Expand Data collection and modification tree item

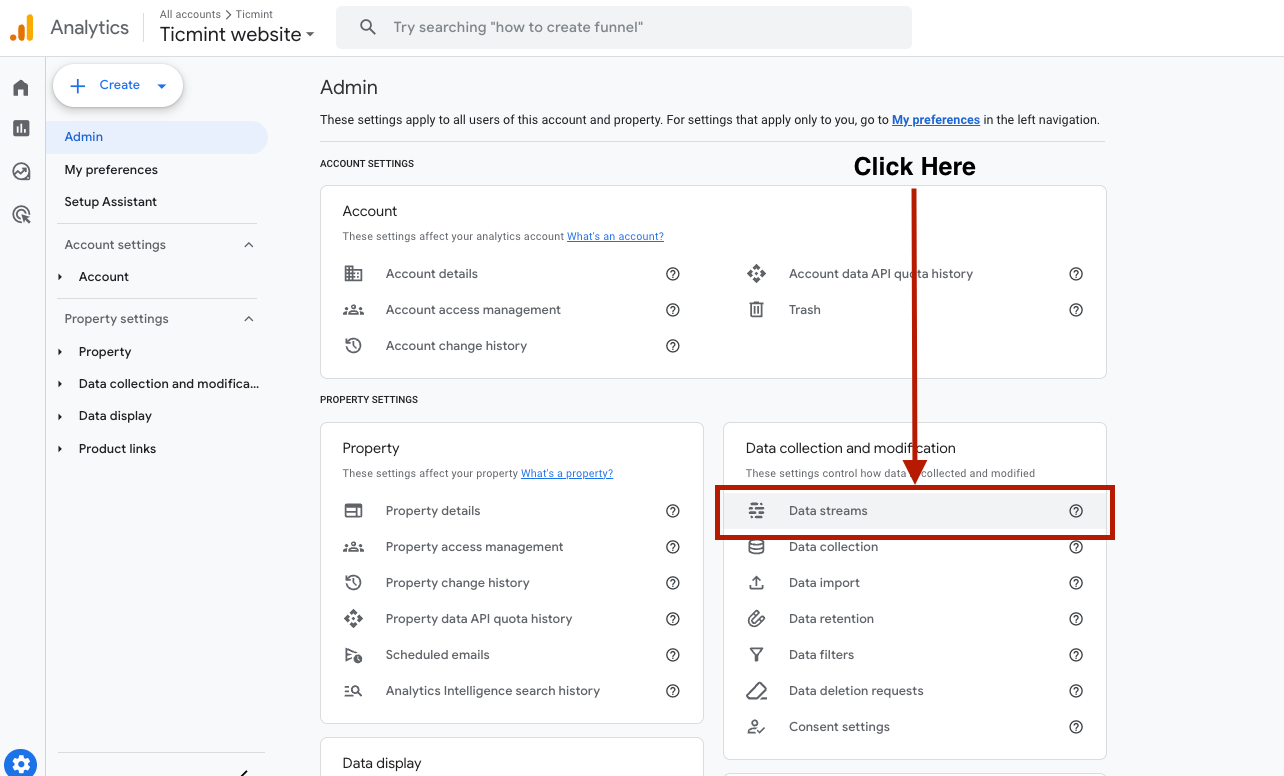[x=60, y=384]
